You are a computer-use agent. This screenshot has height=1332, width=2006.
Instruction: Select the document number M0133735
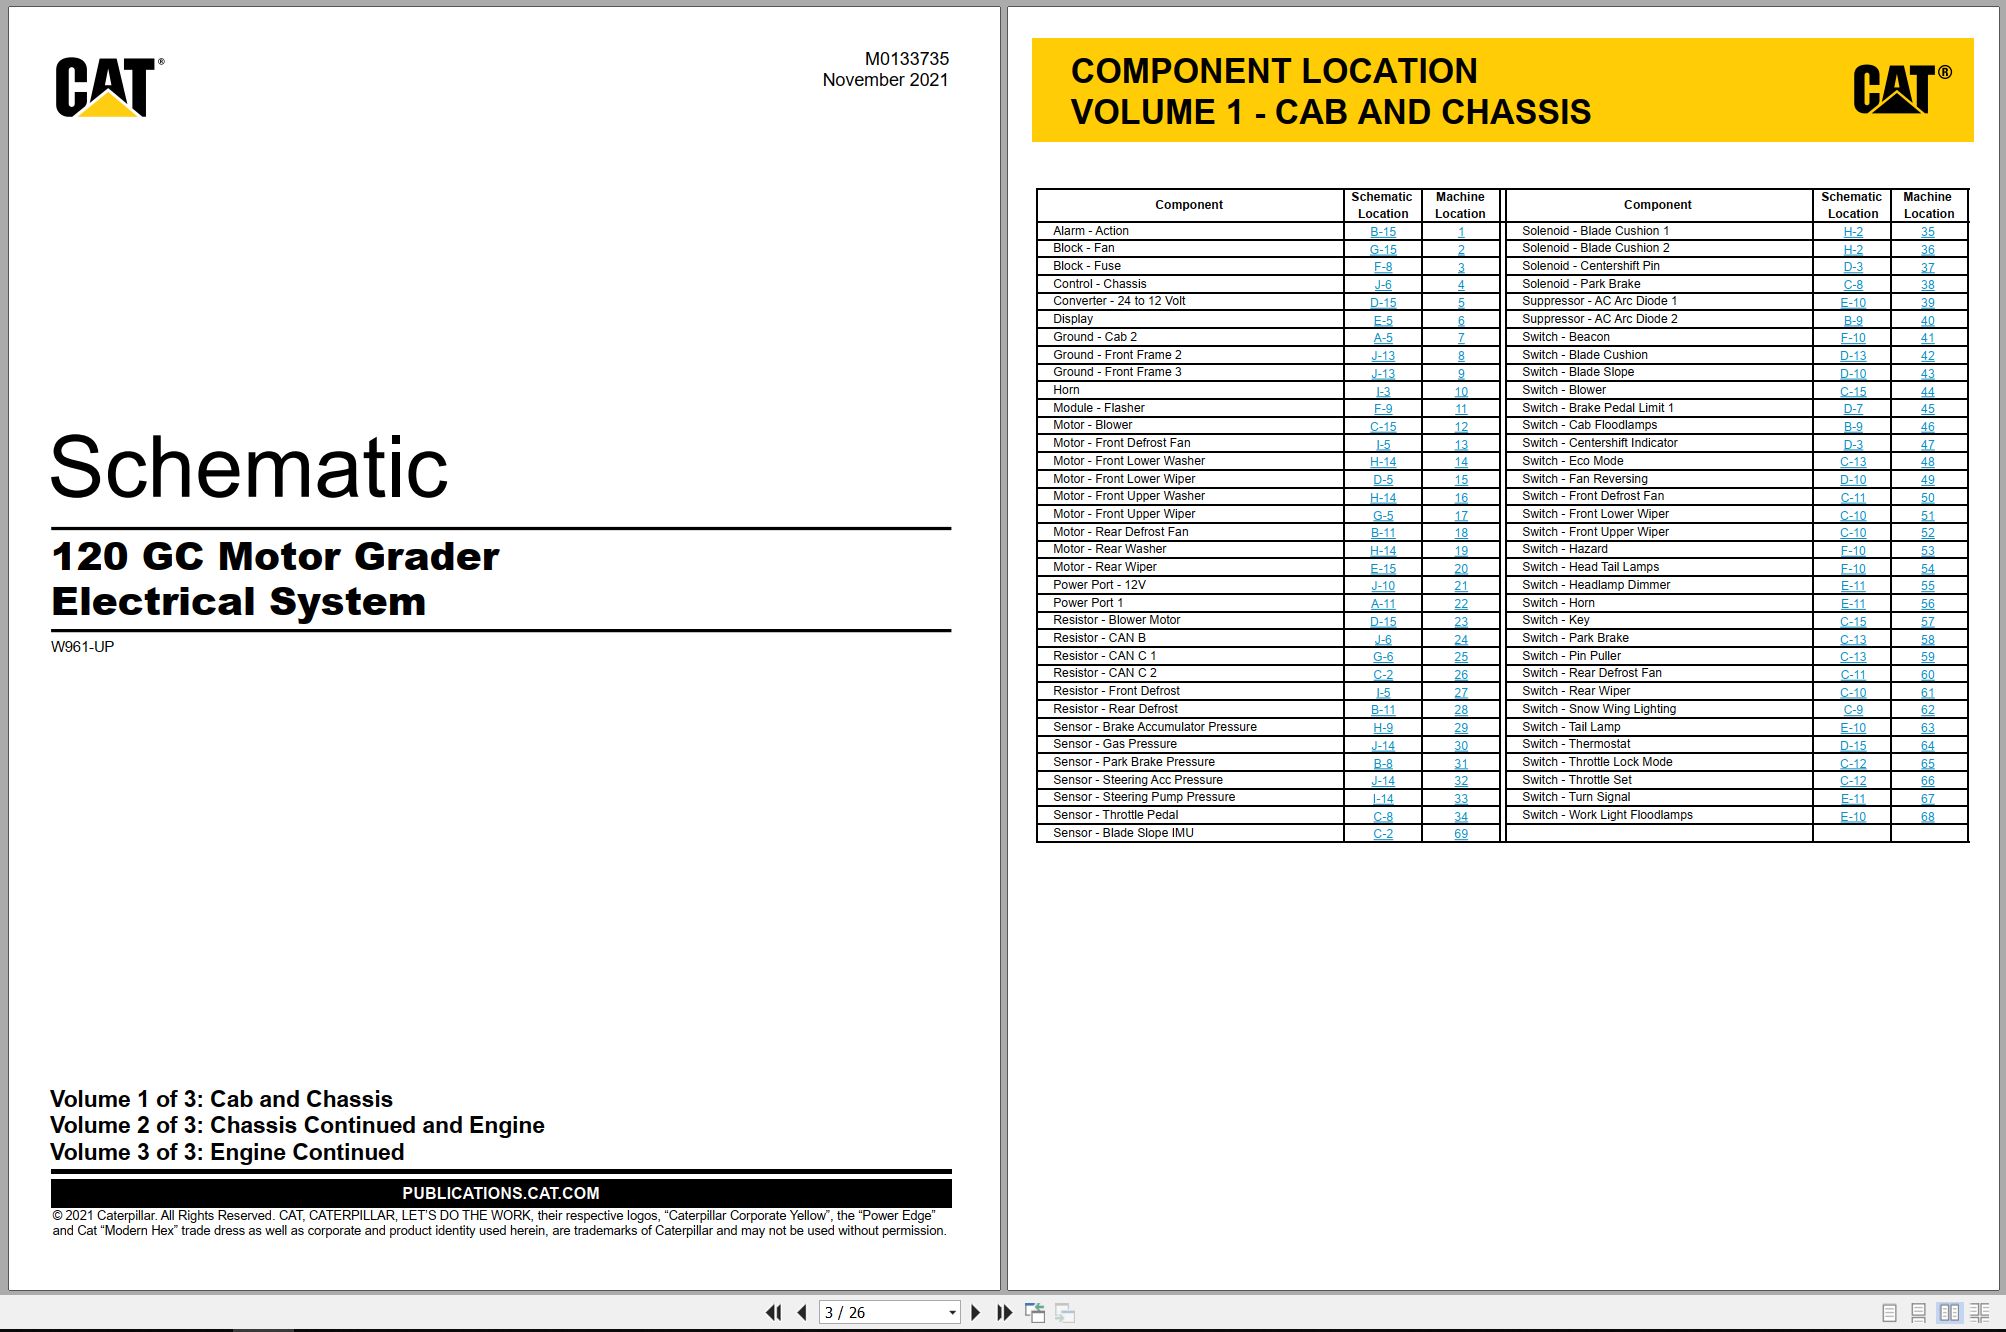tap(907, 59)
